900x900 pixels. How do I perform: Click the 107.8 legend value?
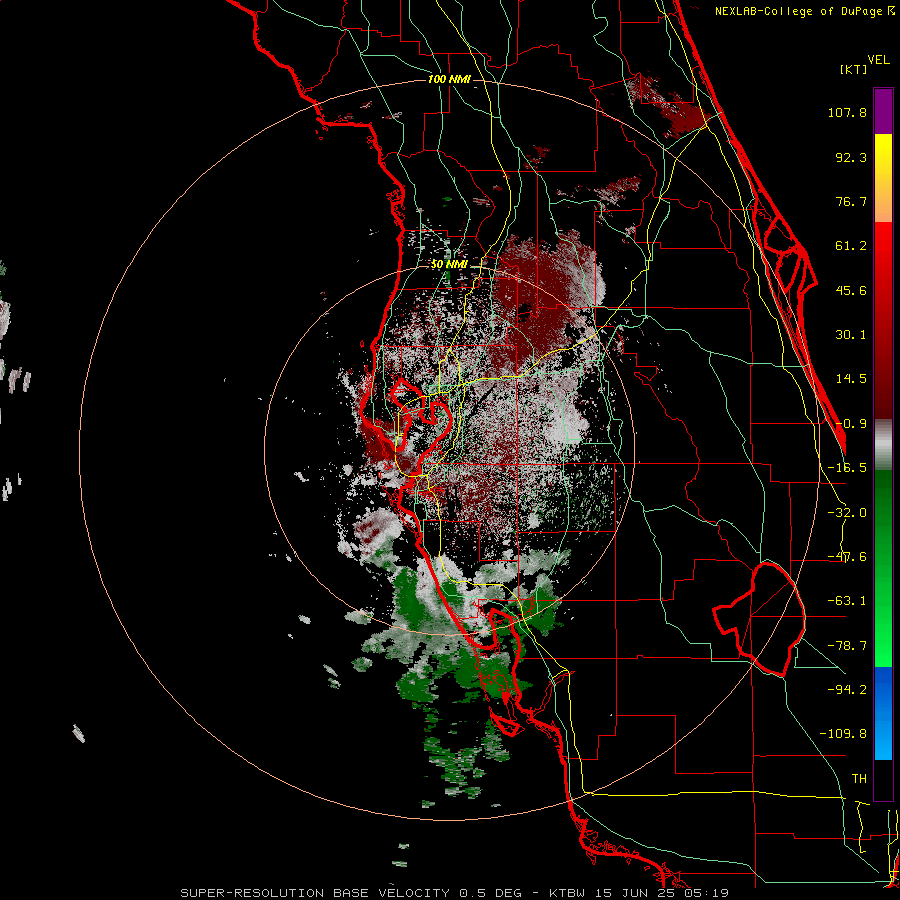pyautogui.click(x=847, y=112)
